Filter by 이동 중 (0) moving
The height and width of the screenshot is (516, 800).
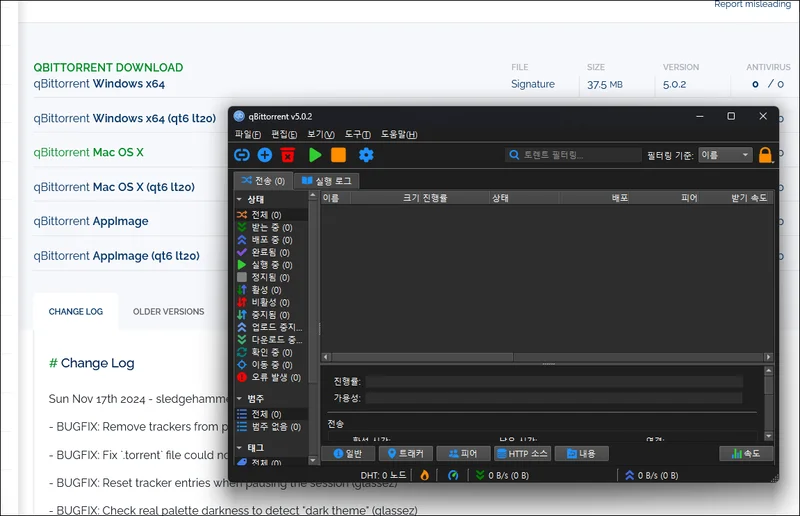click(271, 365)
